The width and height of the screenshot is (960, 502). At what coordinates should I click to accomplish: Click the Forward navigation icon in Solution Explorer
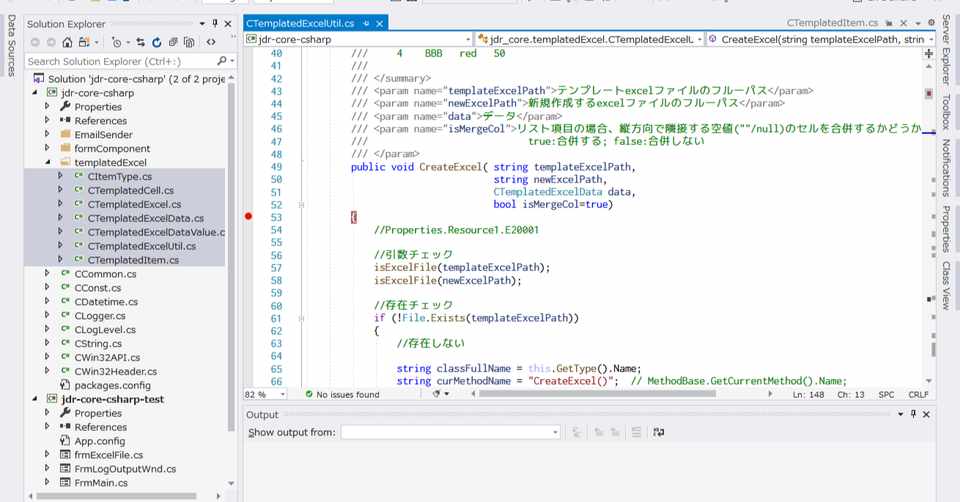[51, 42]
